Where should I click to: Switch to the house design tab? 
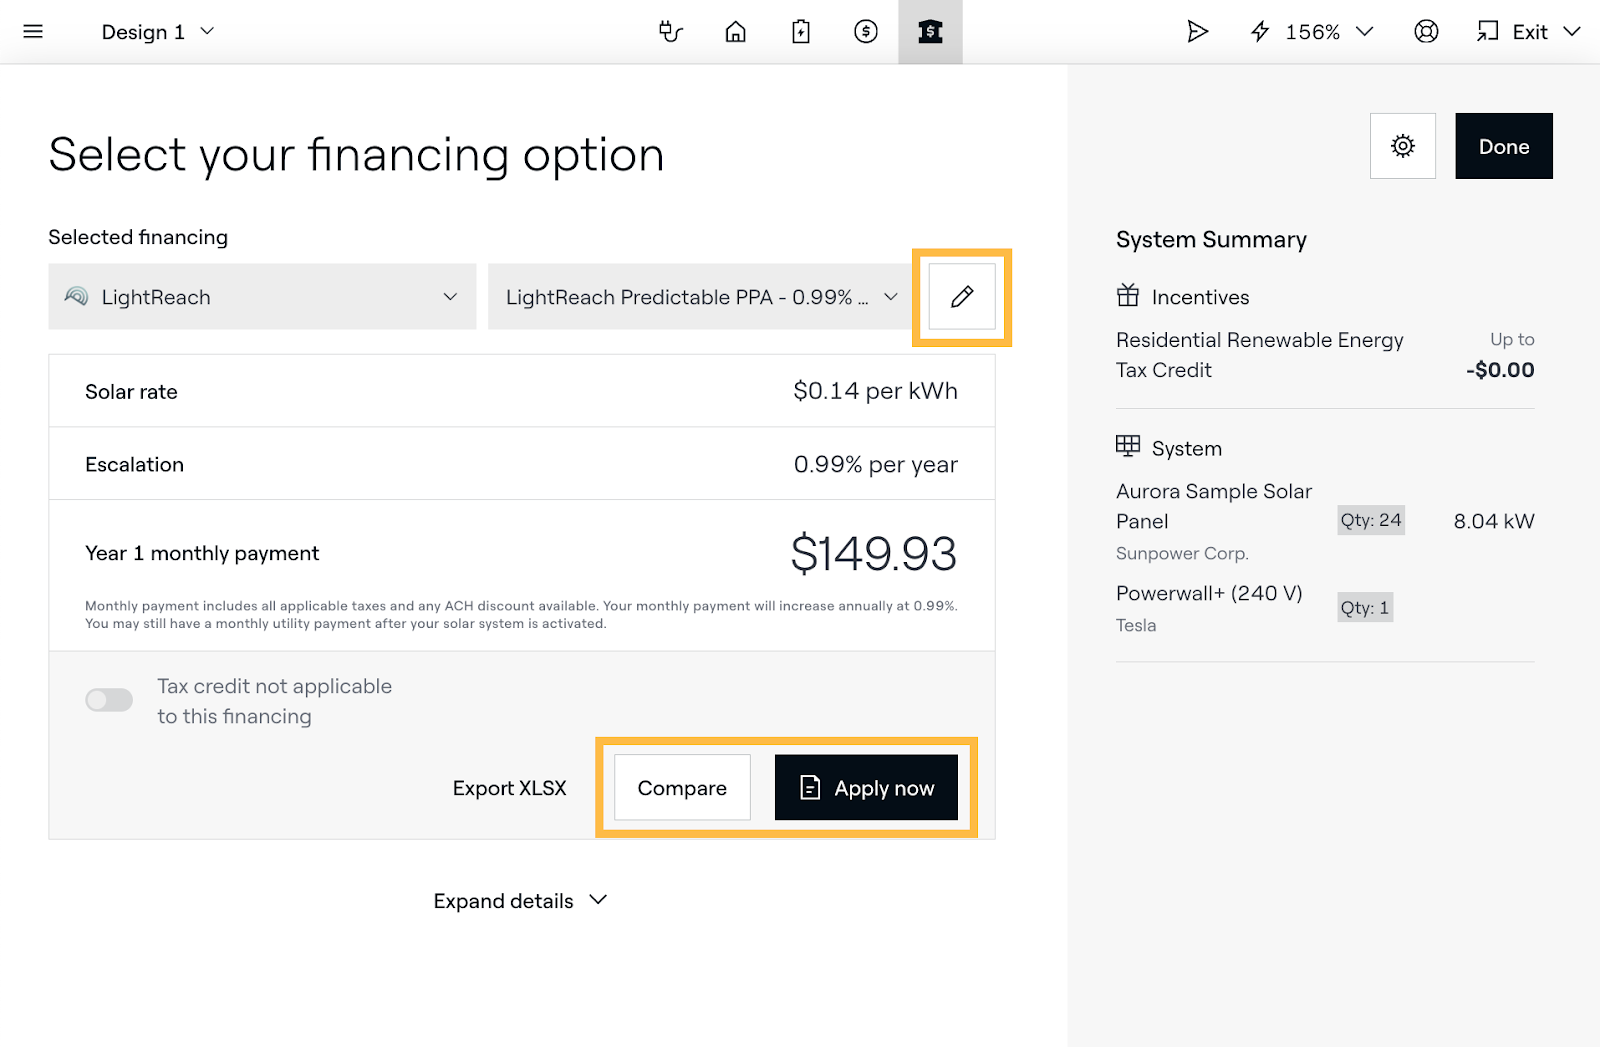coord(735,32)
